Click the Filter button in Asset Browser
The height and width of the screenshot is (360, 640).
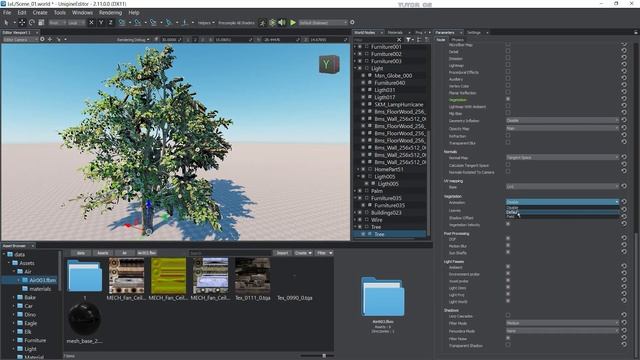[324, 253]
